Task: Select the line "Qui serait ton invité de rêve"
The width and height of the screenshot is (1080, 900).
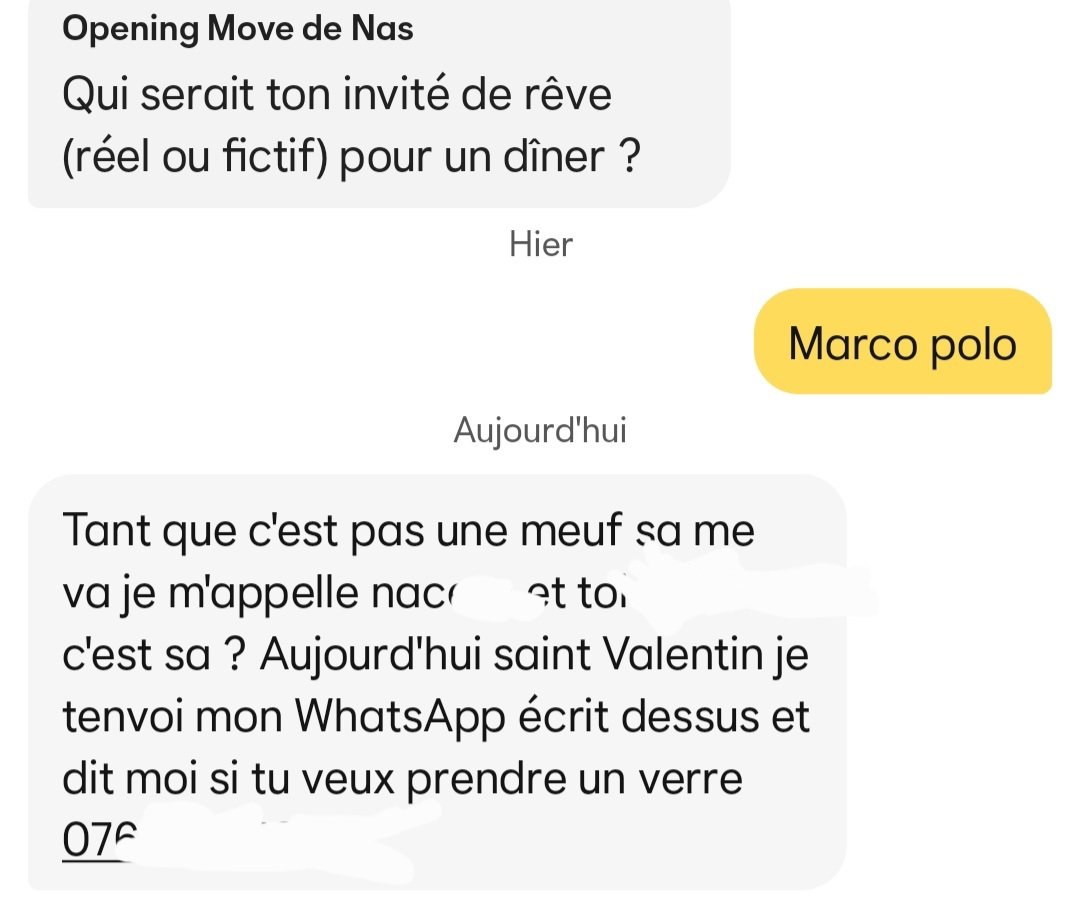Action: [336, 95]
